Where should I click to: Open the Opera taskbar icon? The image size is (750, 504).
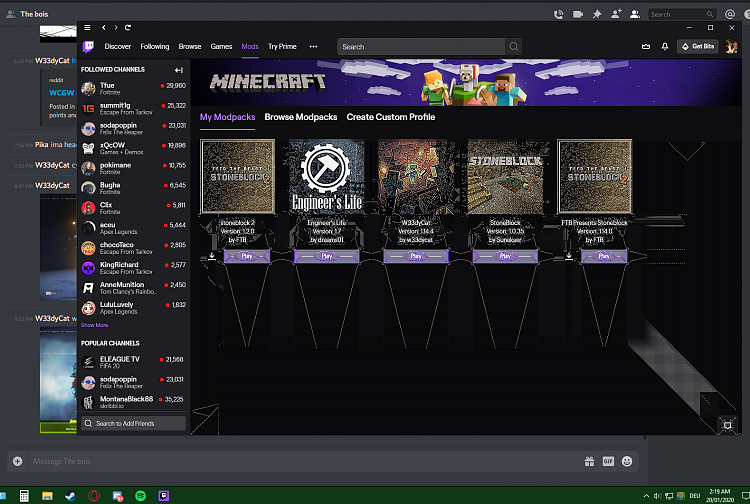pyautogui.click(x=94, y=496)
